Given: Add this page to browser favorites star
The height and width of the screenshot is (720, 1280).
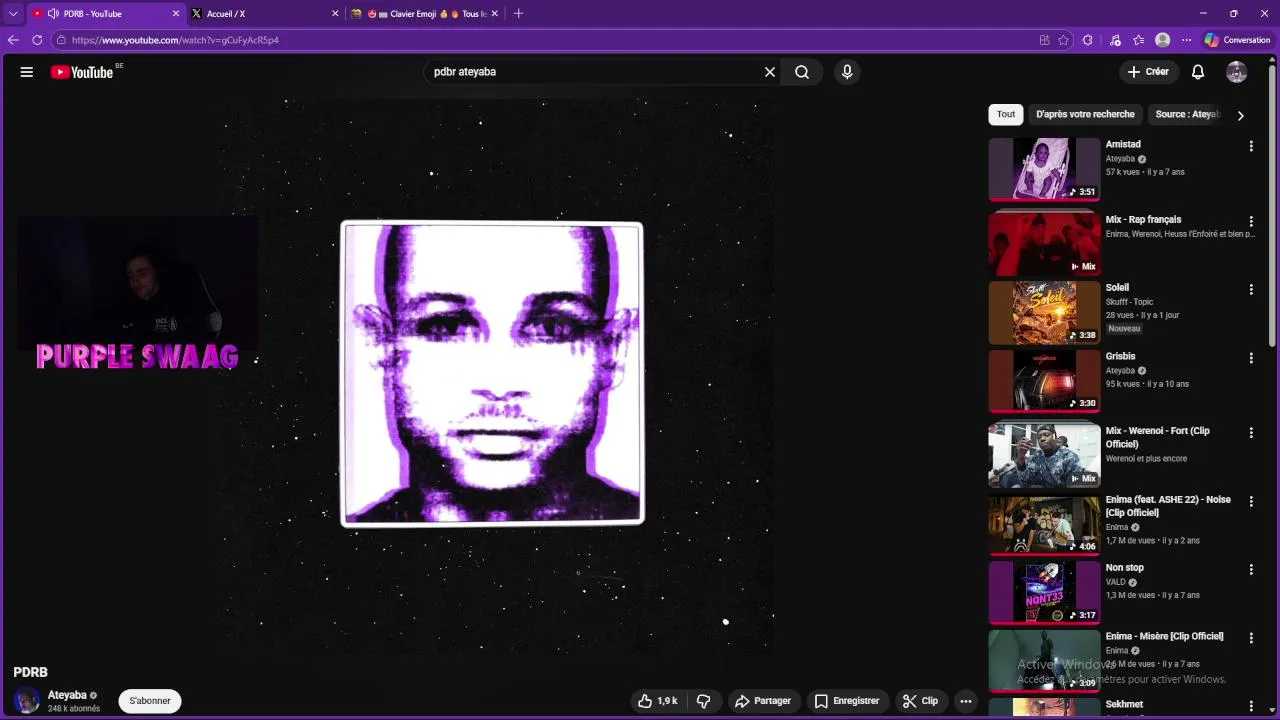Looking at the screenshot, I should pos(1063,40).
